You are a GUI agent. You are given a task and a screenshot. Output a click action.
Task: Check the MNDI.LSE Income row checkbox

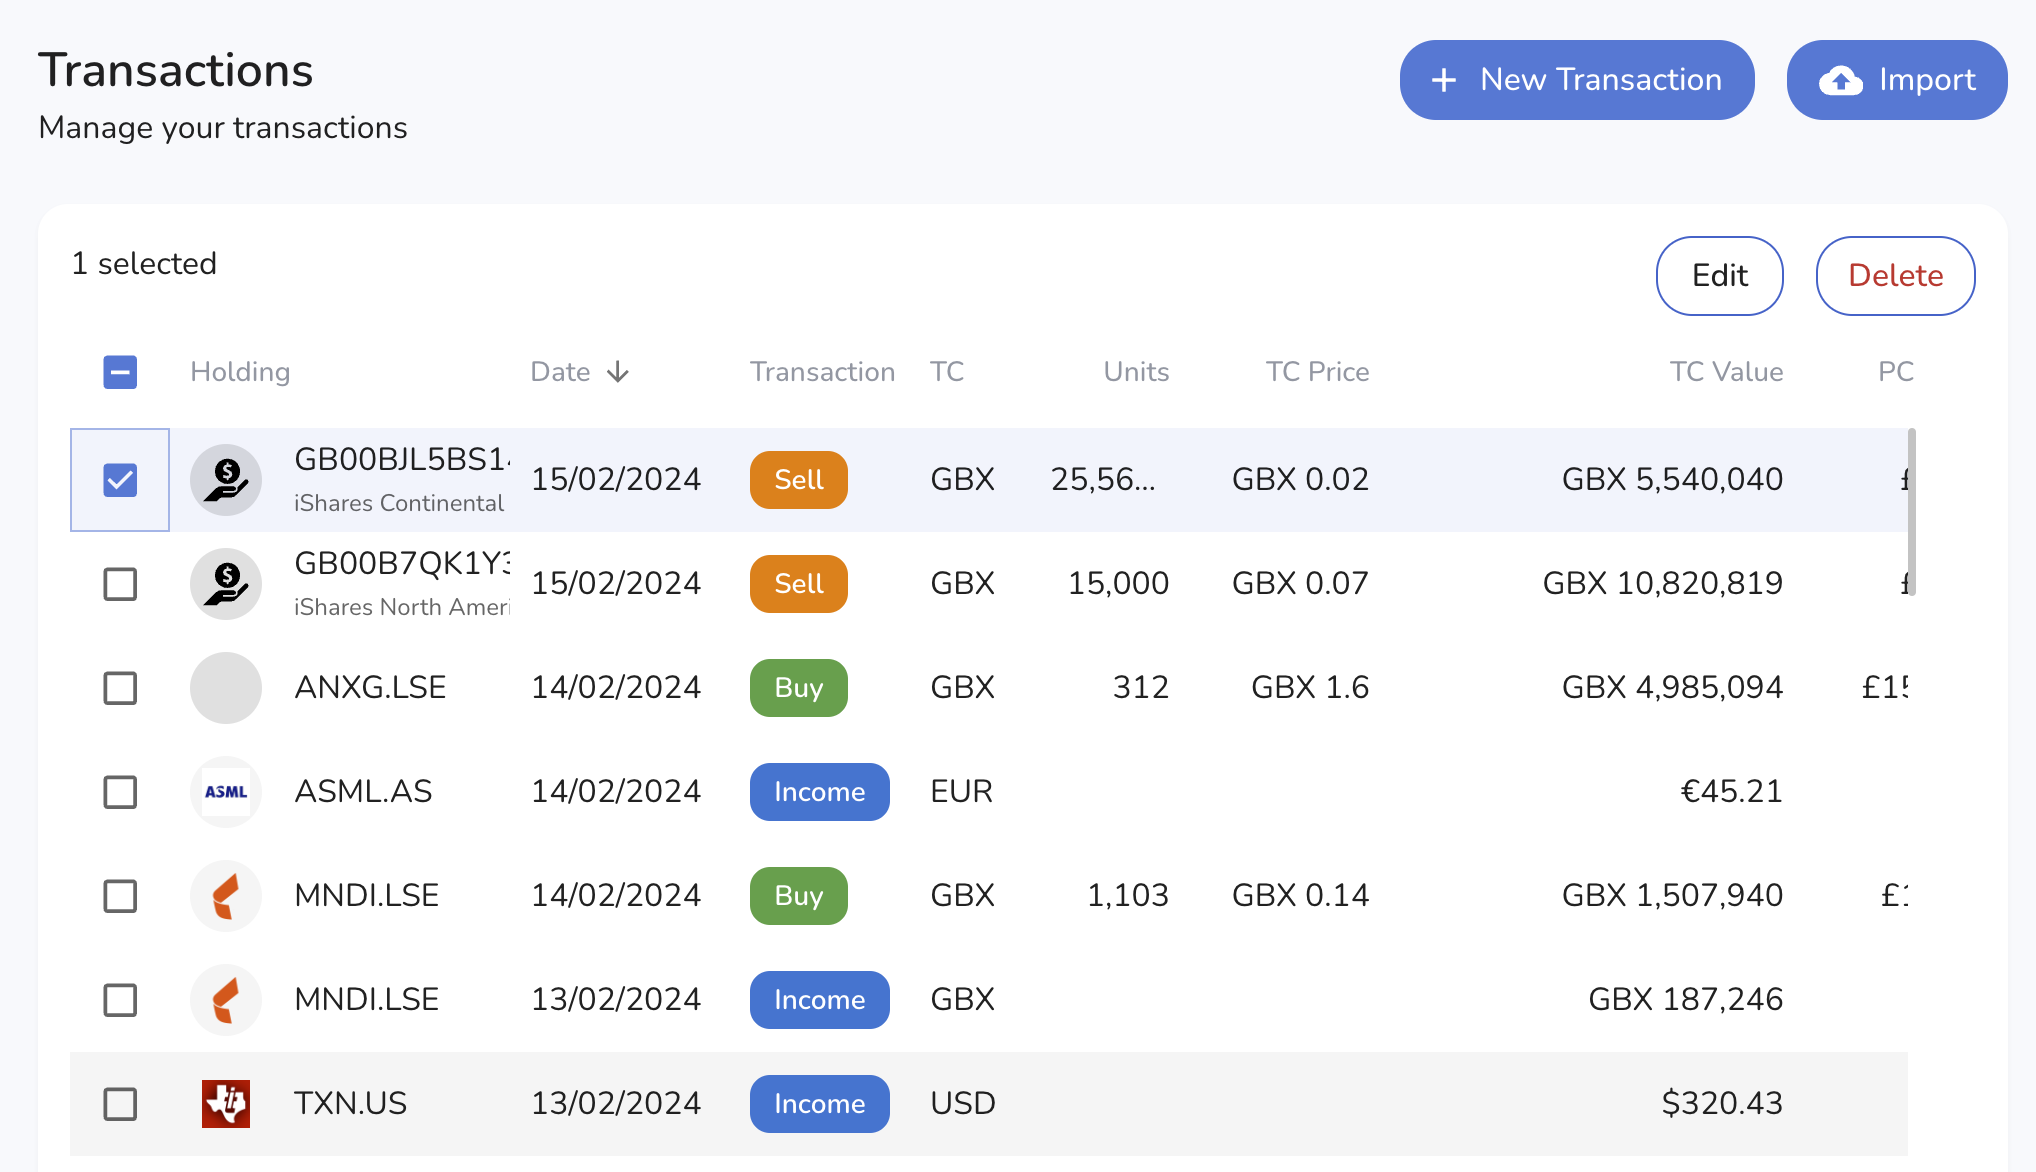click(x=120, y=1000)
